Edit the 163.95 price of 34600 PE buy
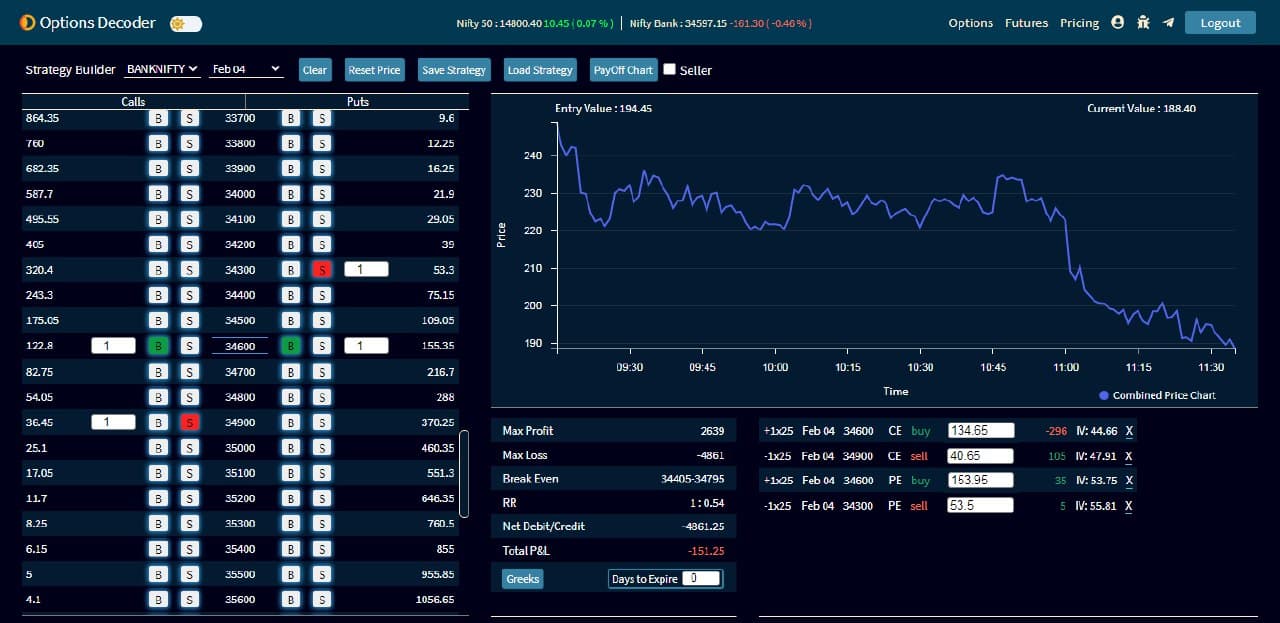 [x=981, y=480]
